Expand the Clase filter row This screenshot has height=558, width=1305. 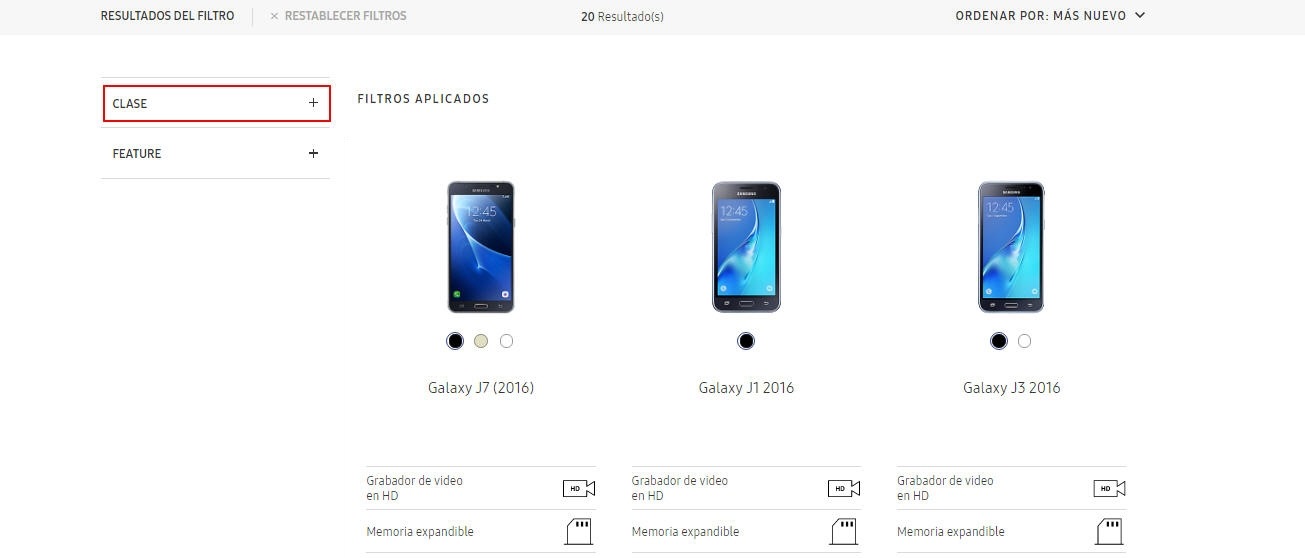tap(217, 103)
